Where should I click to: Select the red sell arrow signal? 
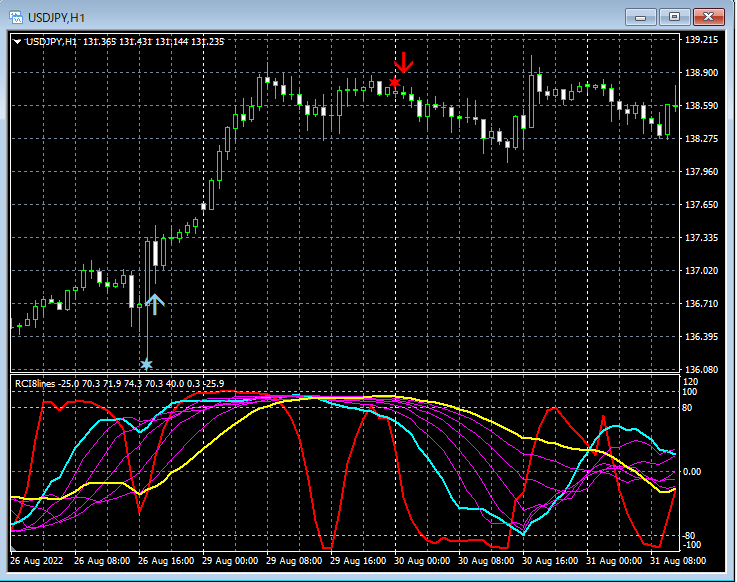tap(403, 63)
